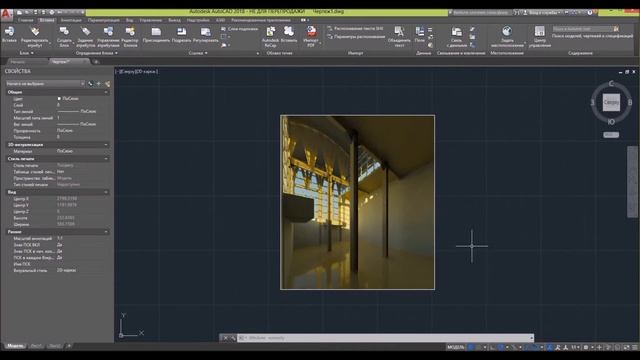The height and width of the screenshot is (360, 640).
Task: Switch to the Главная ribbon tab
Action: coord(25,20)
